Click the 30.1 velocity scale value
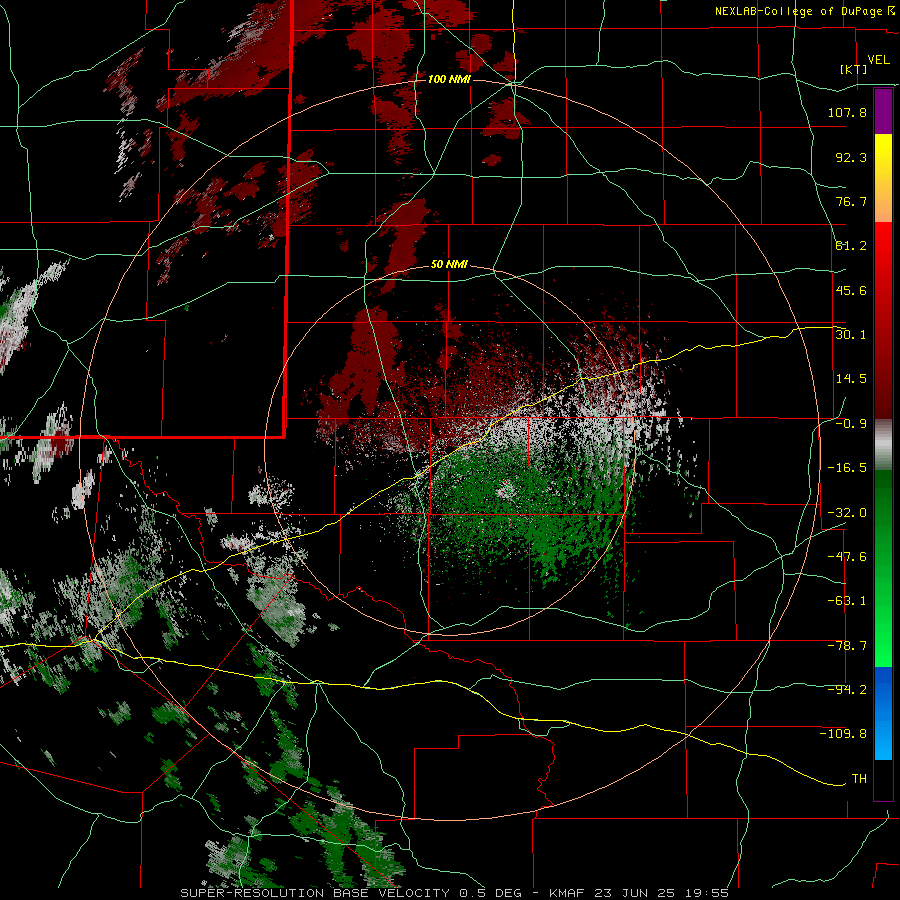Screen dimensions: 900x900 [851, 335]
